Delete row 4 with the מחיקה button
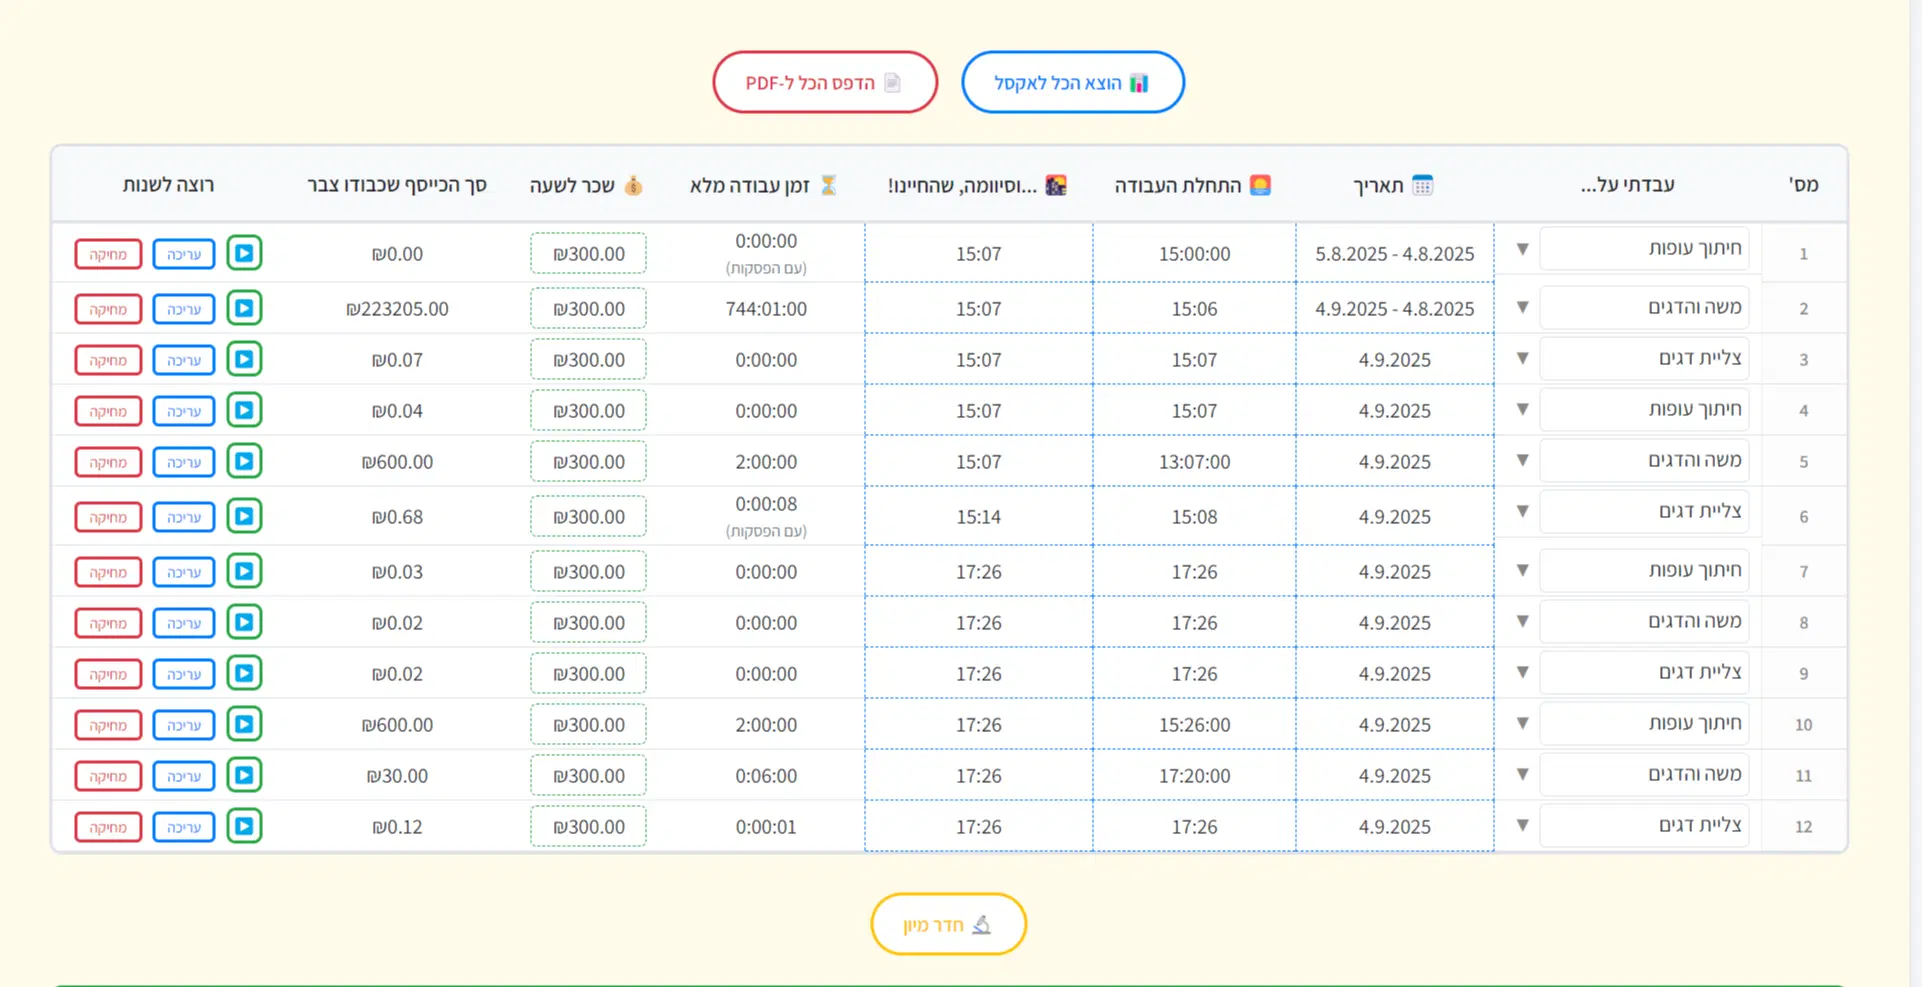The image size is (1923, 987). (x=108, y=411)
